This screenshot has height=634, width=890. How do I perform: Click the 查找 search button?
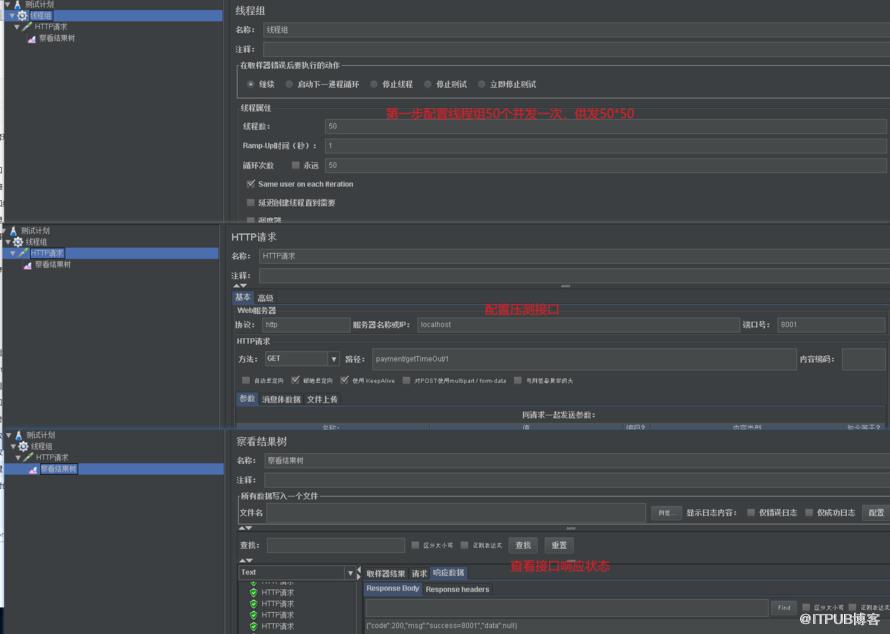523,545
